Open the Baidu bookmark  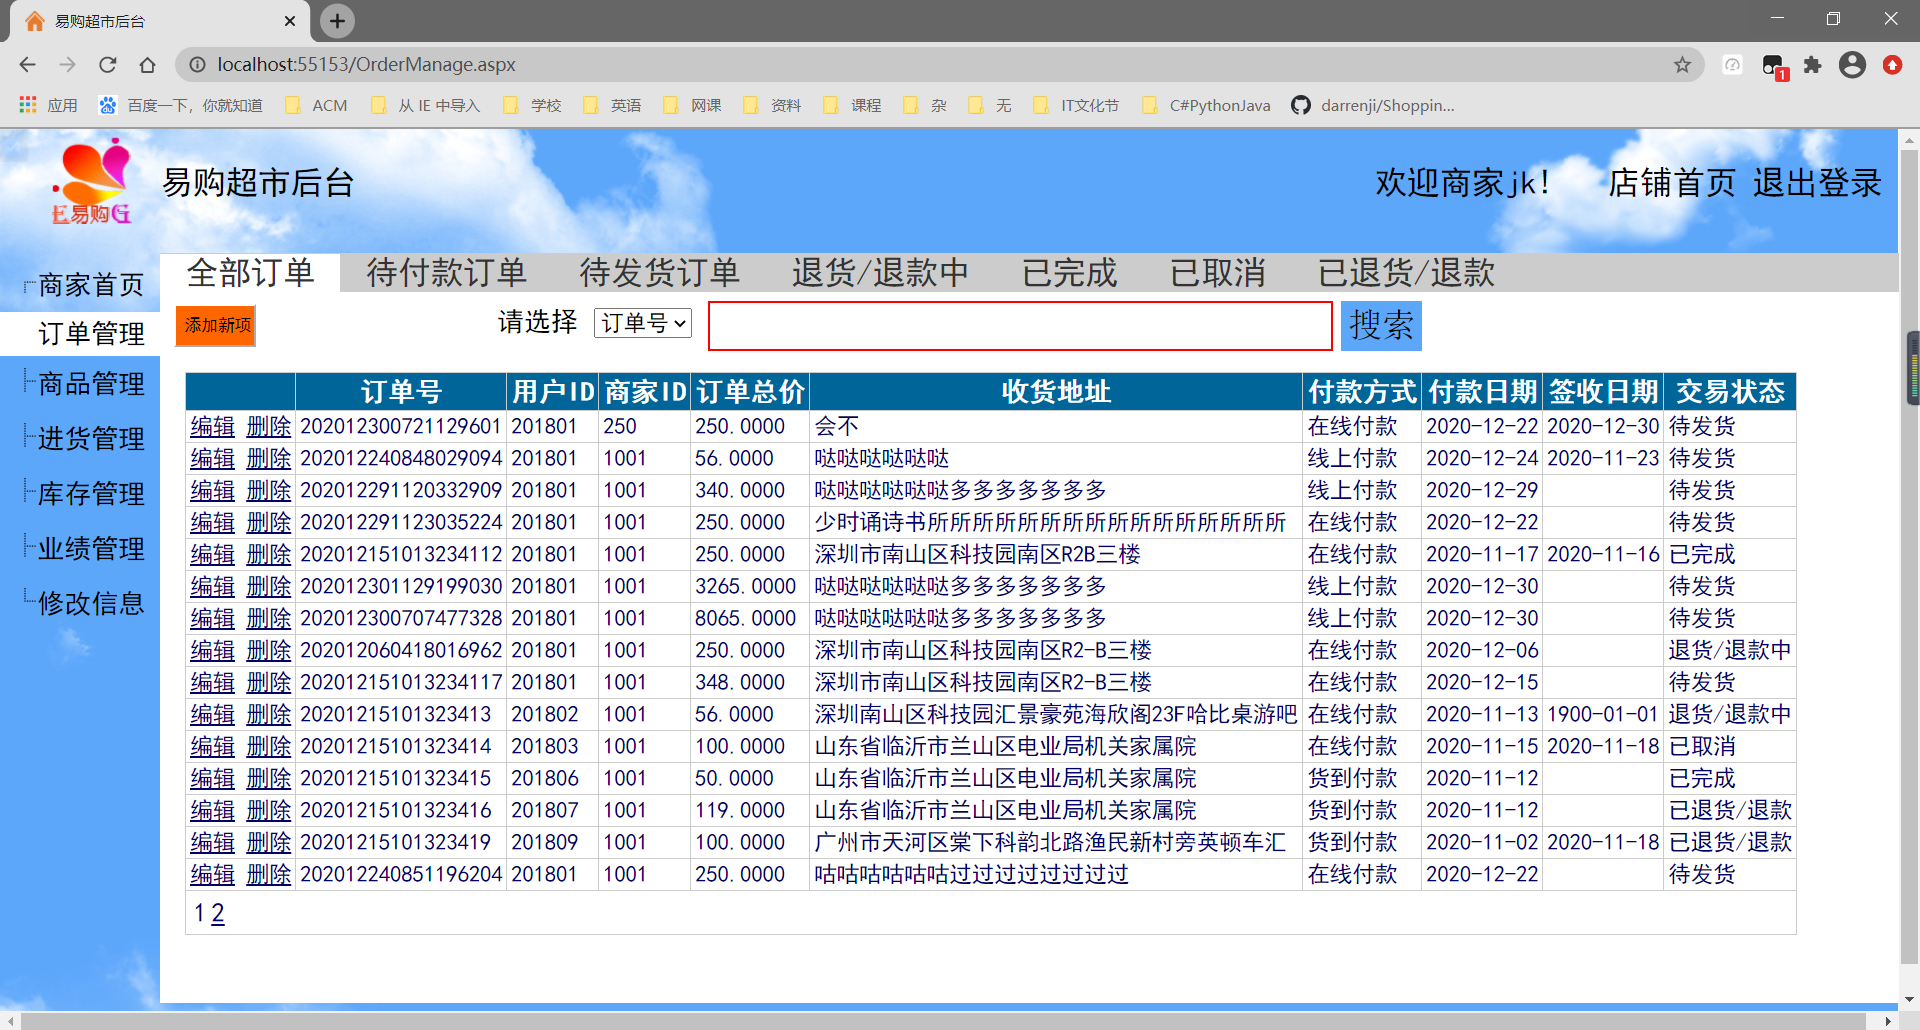[180, 105]
